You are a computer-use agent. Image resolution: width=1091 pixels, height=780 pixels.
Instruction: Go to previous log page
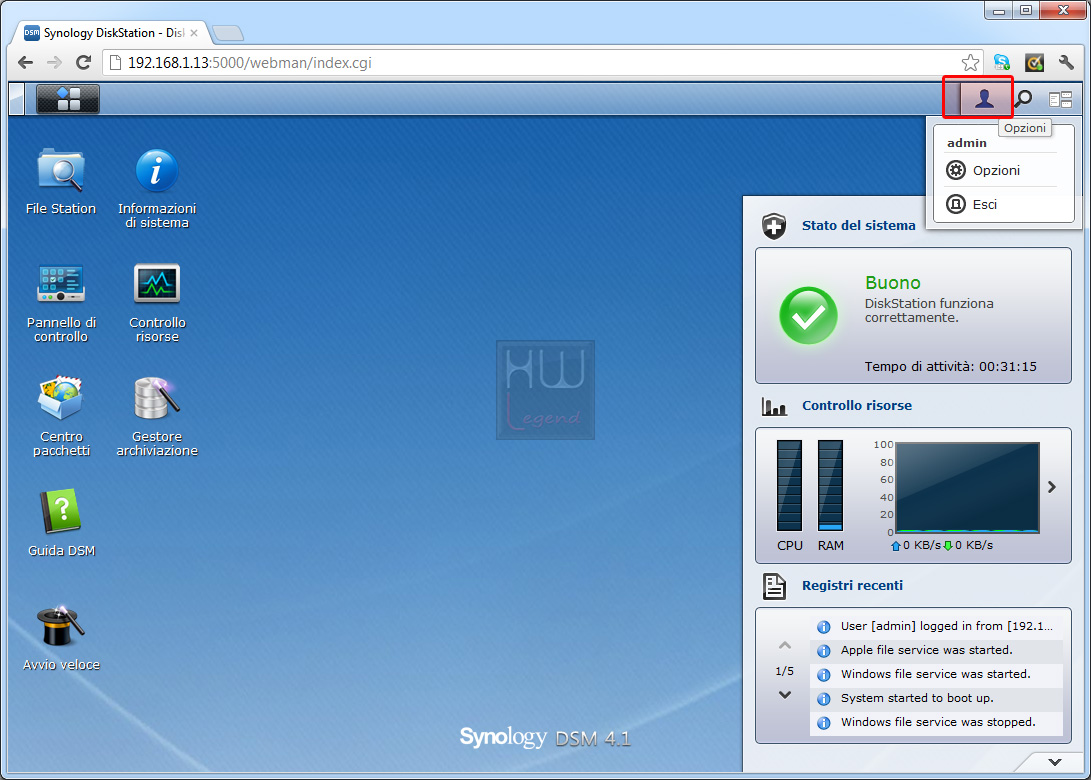[785, 646]
